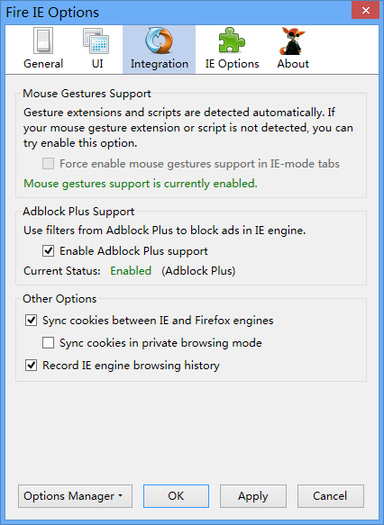This screenshot has width=384, height=525.
Task: Select the Integration tab label
Action: pyautogui.click(x=159, y=64)
